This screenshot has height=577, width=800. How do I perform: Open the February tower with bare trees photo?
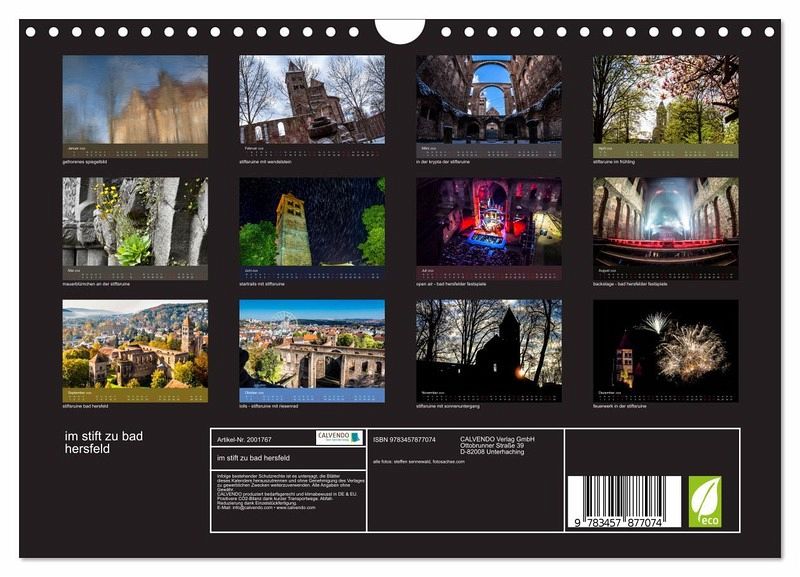point(312,99)
